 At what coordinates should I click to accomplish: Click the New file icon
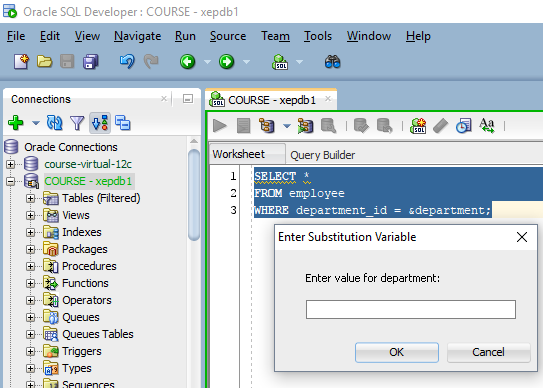tap(21, 62)
